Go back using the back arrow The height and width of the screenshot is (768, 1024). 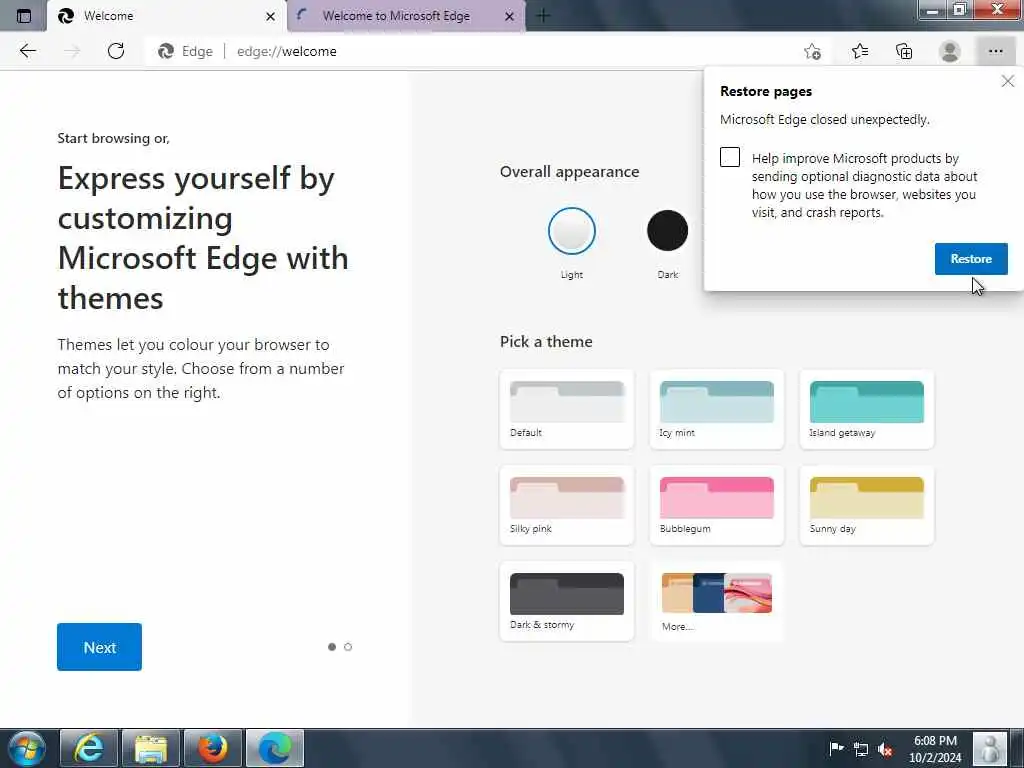coord(27,51)
